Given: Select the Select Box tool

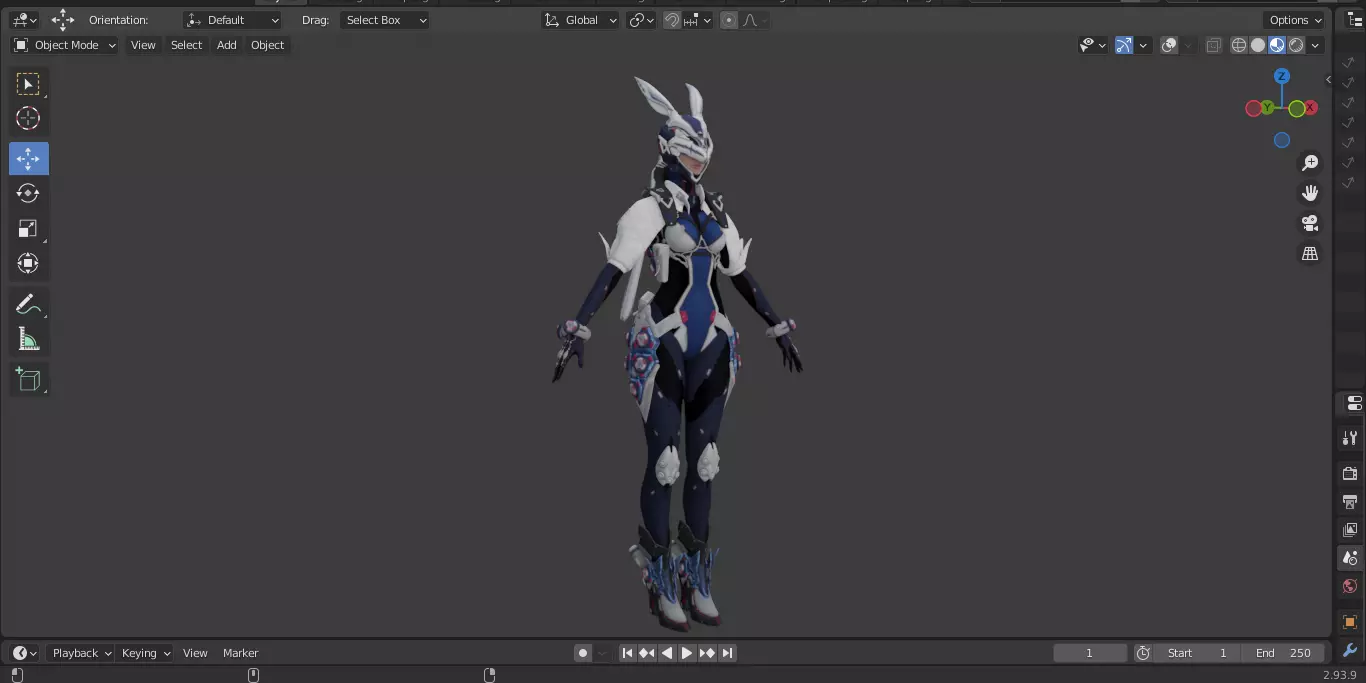Looking at the screenshot, I should (28, 84).
